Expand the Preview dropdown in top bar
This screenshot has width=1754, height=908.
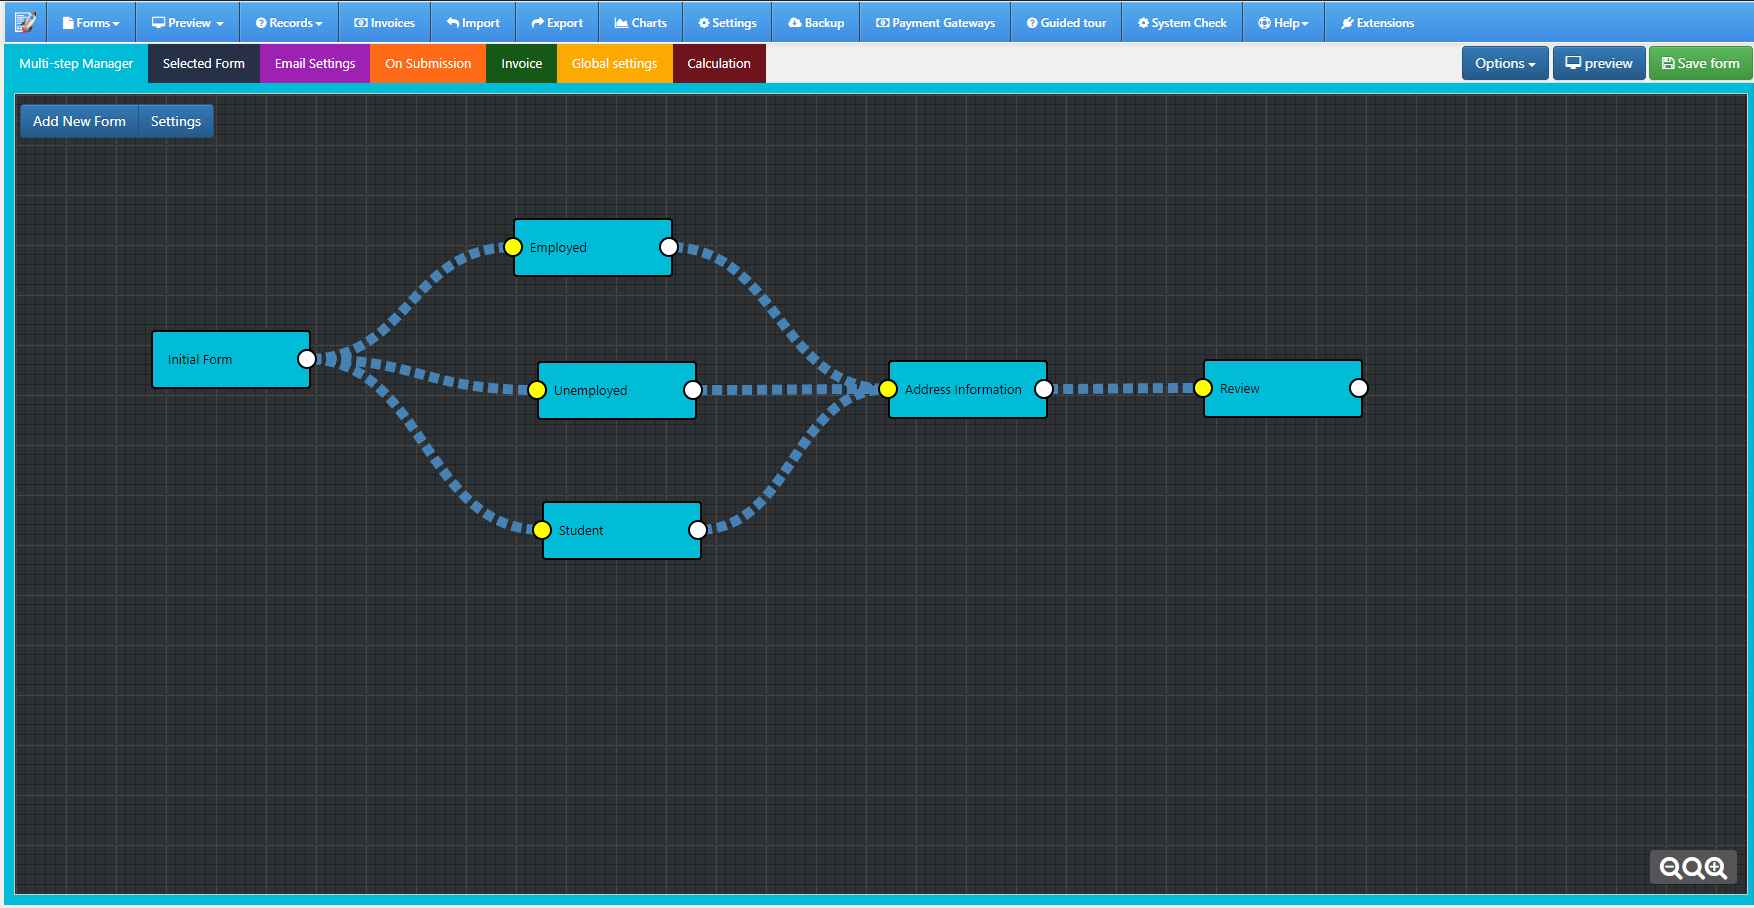point(188,22)
